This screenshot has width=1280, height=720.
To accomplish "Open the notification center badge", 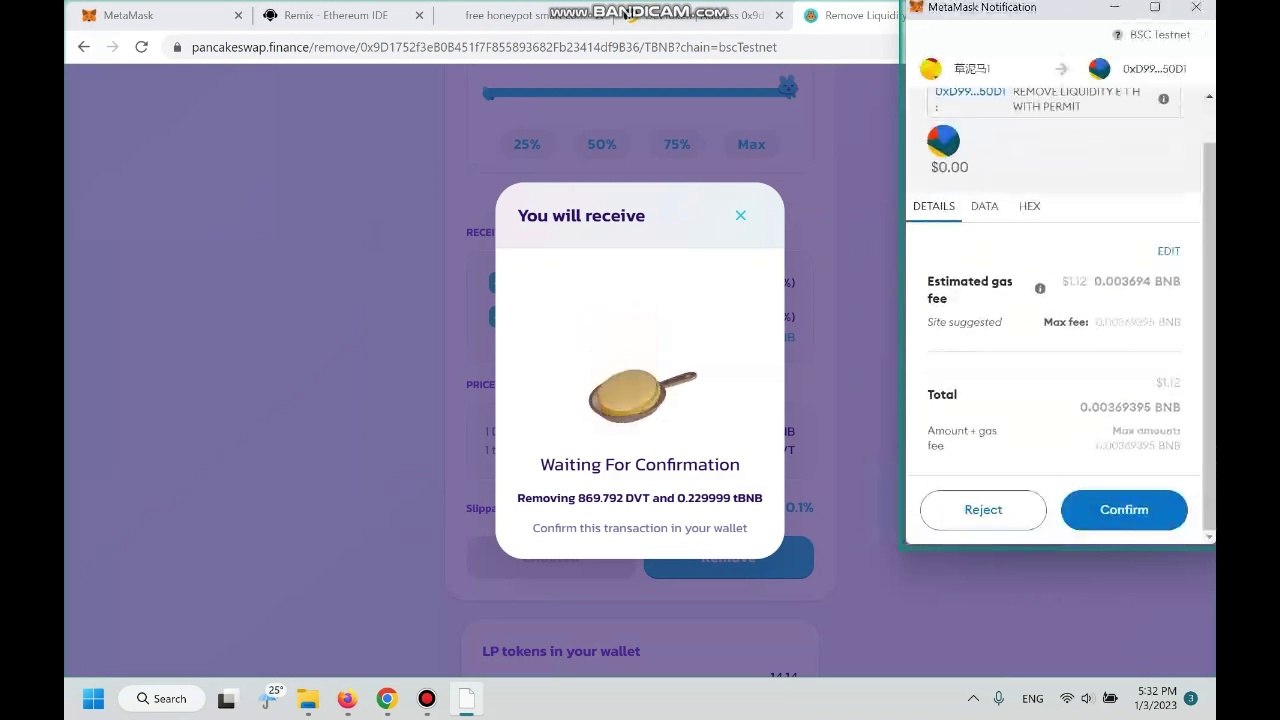I will tap(1190, 699).
